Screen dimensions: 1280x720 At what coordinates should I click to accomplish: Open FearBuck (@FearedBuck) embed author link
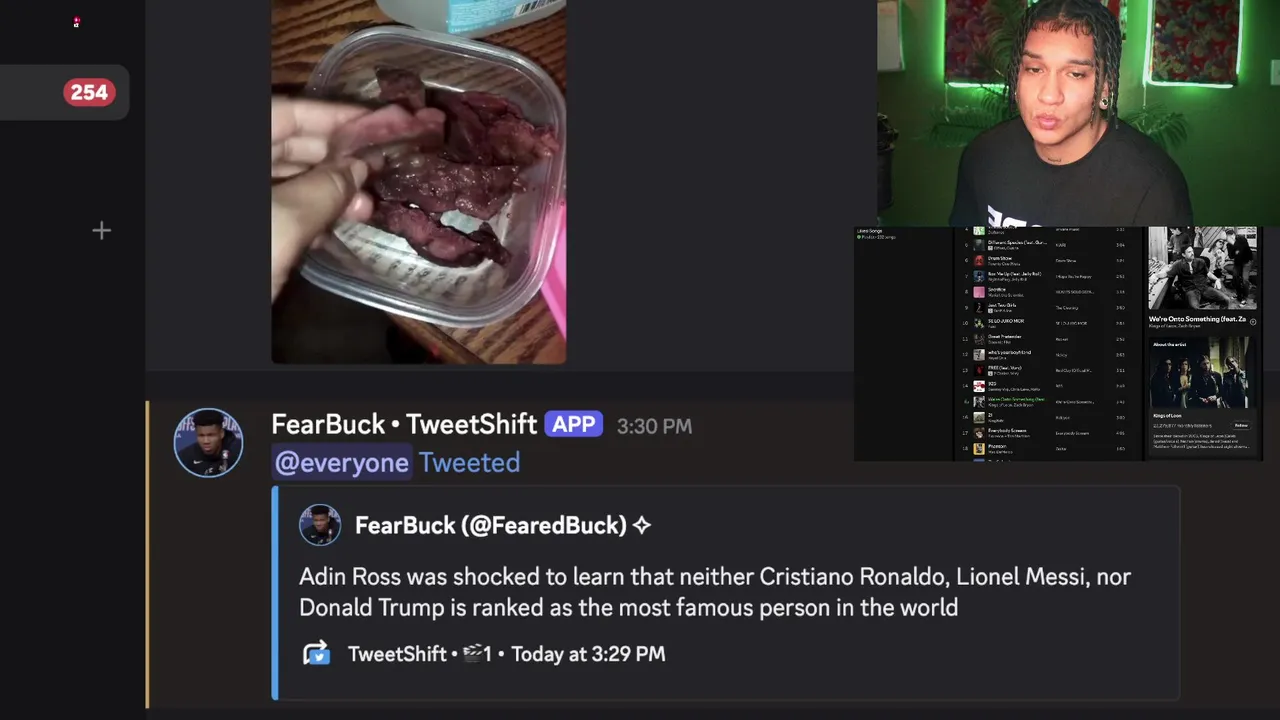click(491, 525)
